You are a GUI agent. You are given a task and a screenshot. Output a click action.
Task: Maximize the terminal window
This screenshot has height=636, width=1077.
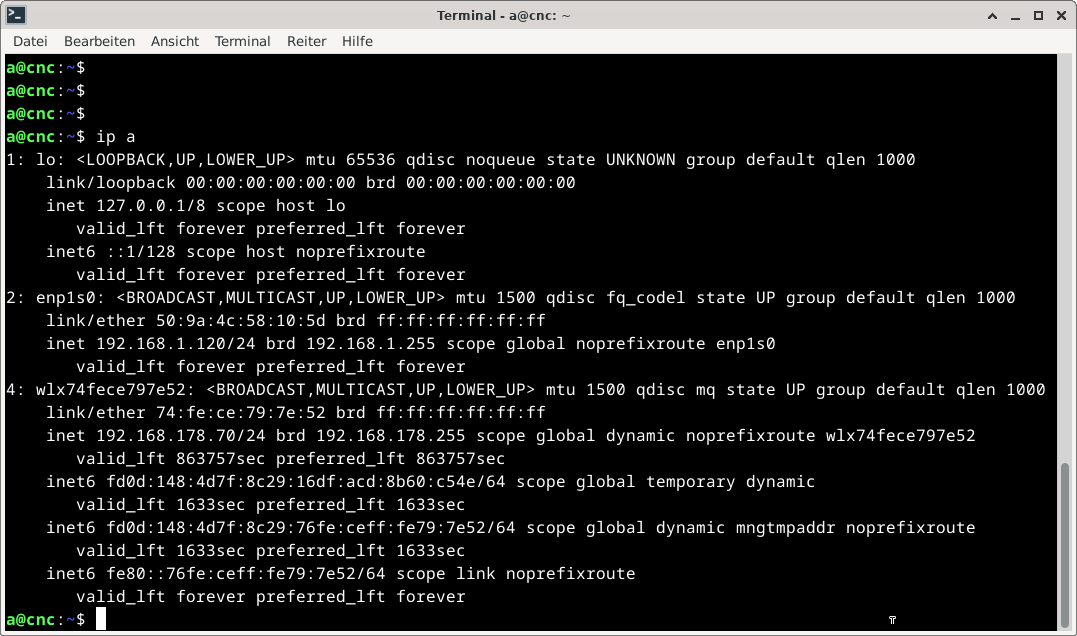(x=1039, y=16)
